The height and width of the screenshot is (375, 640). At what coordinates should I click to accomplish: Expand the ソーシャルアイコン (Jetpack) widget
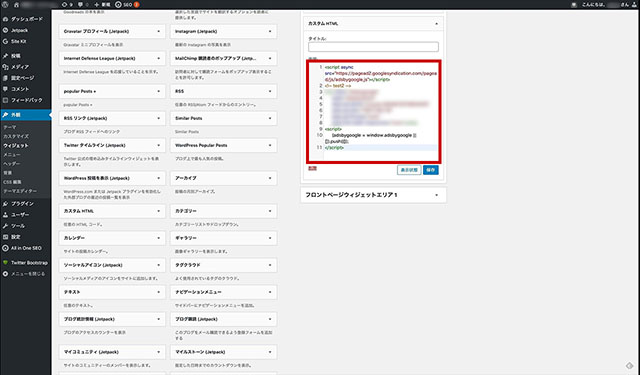pyautogui.click(x=159, y=265)
